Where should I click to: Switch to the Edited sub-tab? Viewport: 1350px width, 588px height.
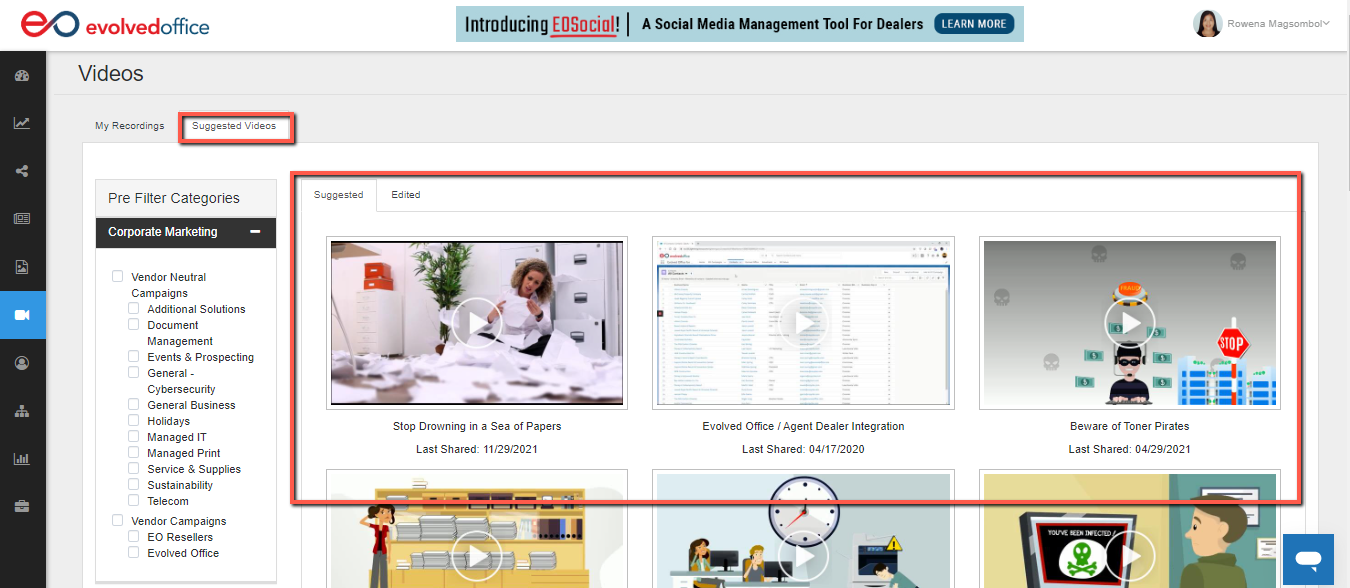point(406,195)
